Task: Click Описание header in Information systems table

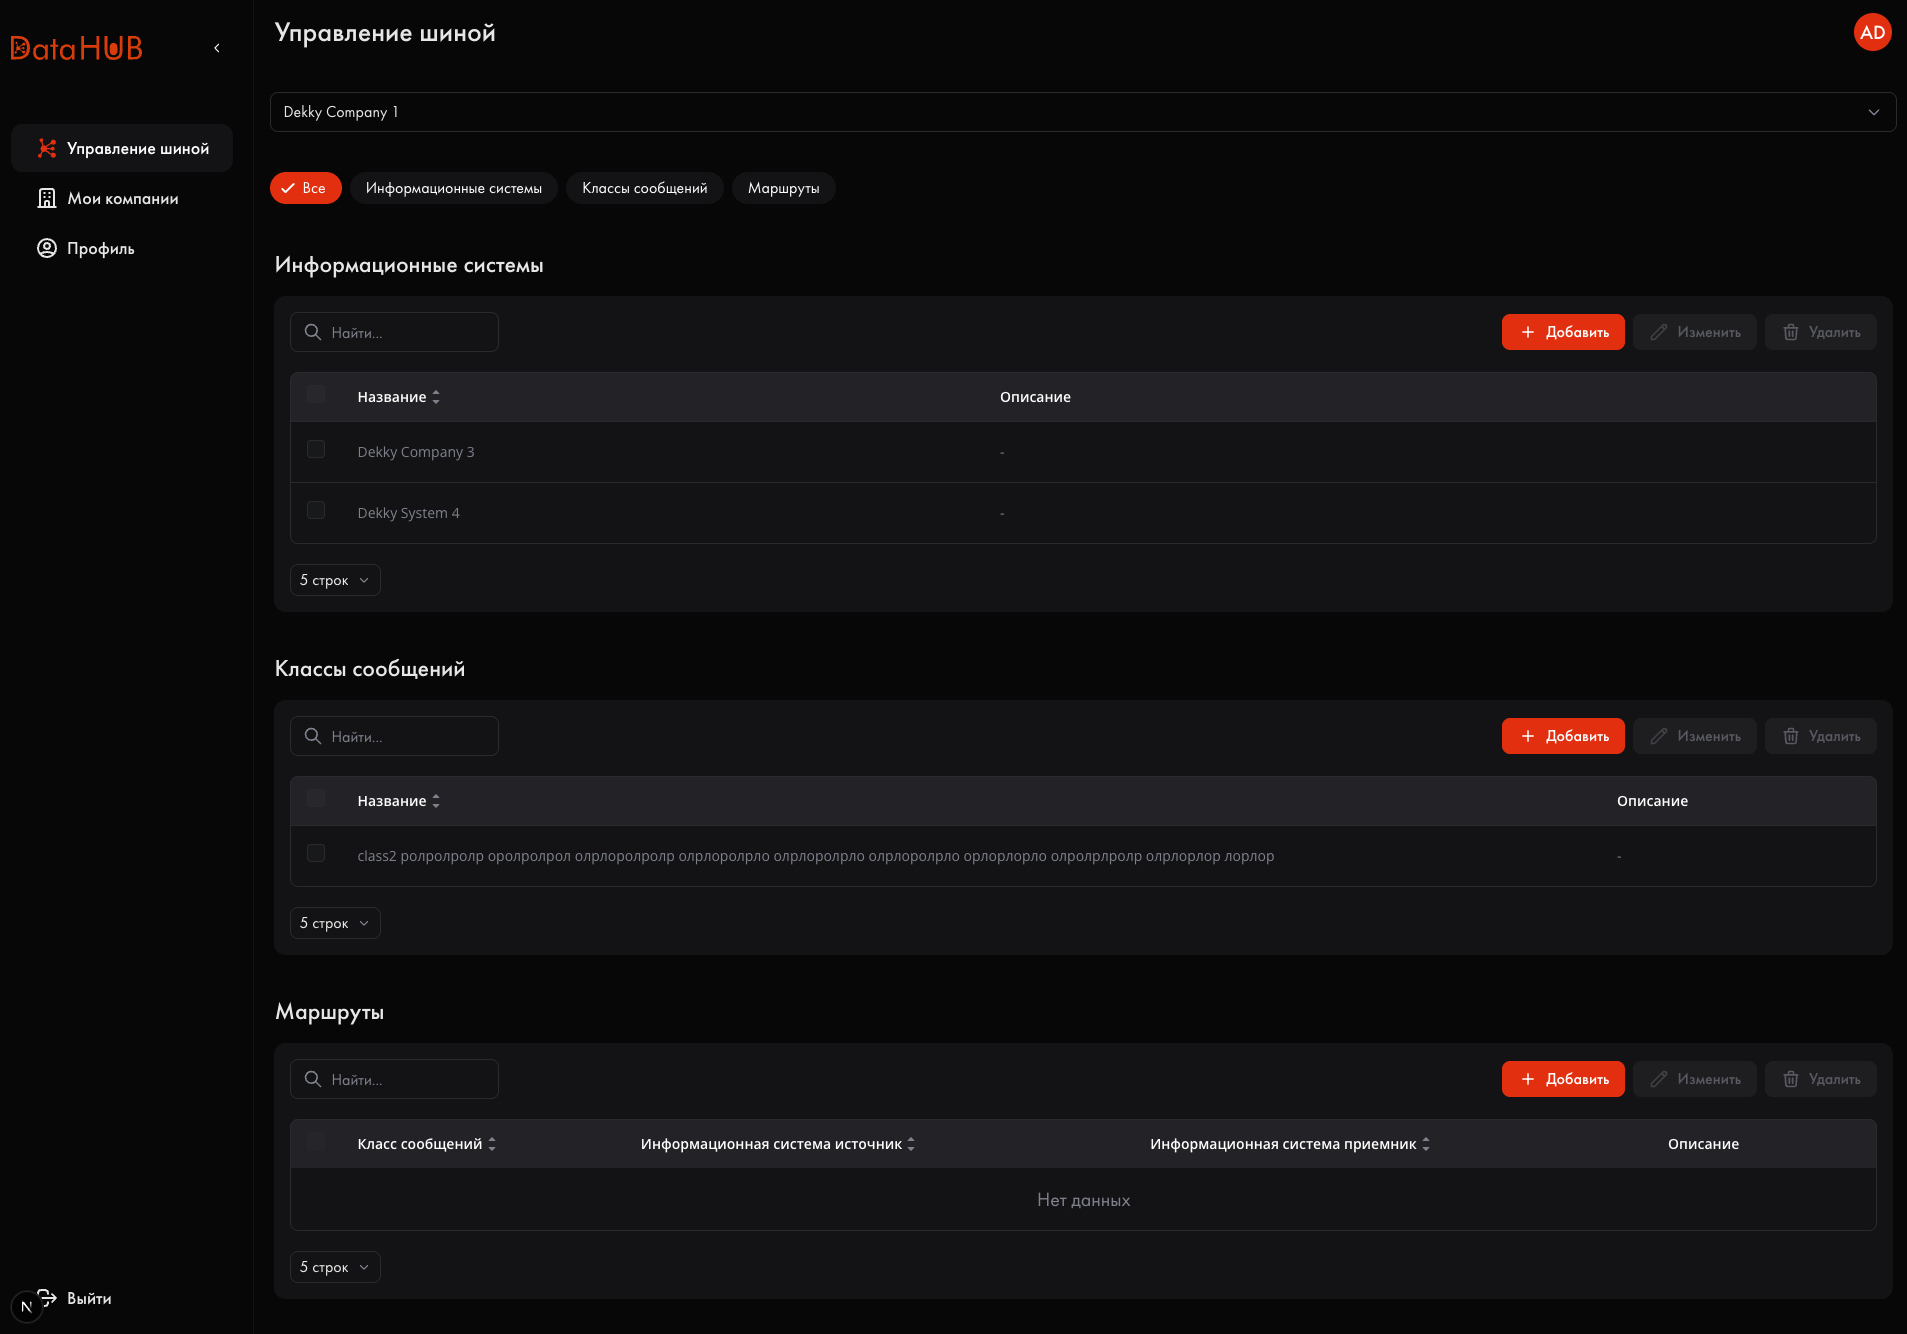Action: point(1035,397)
